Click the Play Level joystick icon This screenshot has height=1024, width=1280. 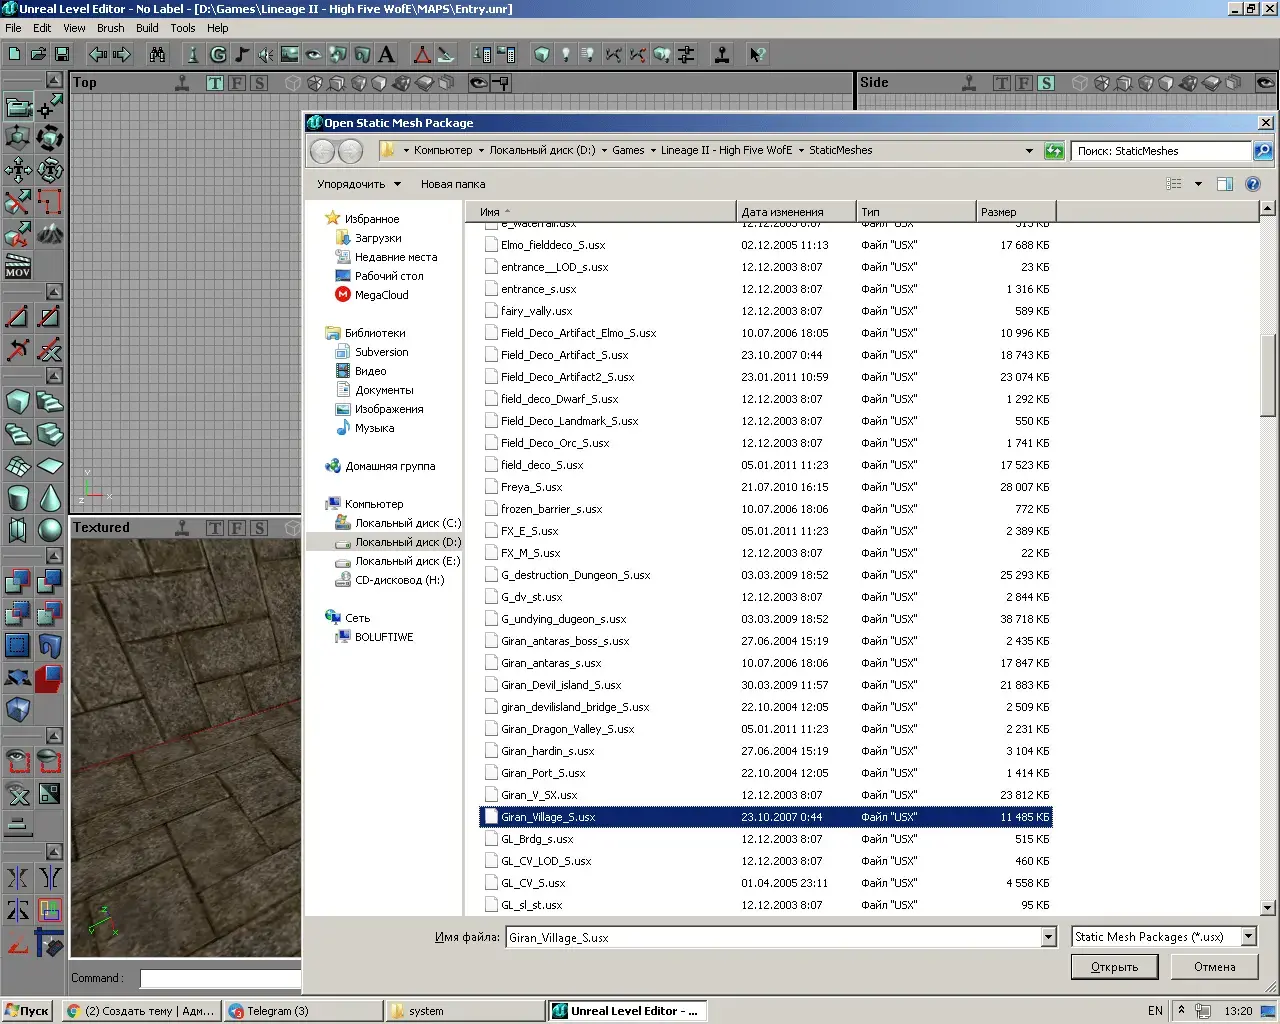[x=722, y=55]
